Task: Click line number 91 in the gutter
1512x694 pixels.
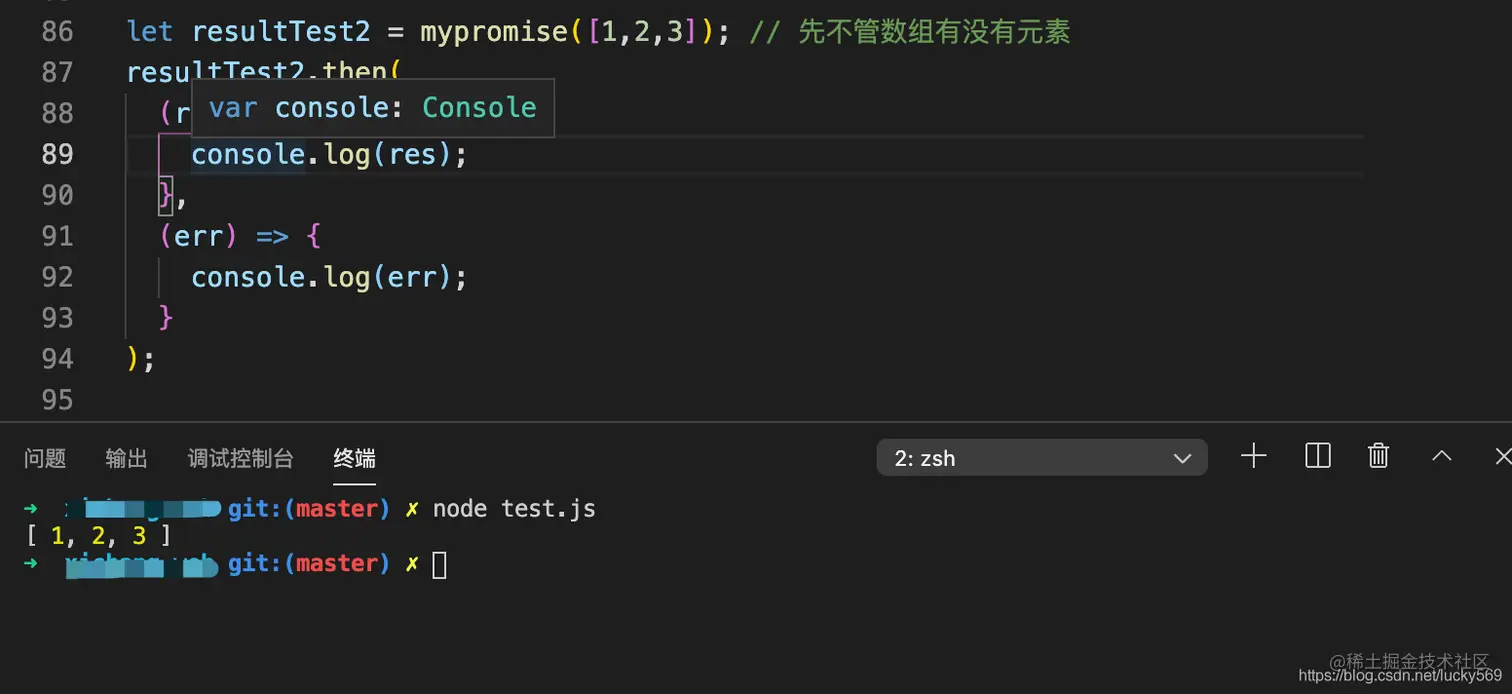Action: (58, 236)
